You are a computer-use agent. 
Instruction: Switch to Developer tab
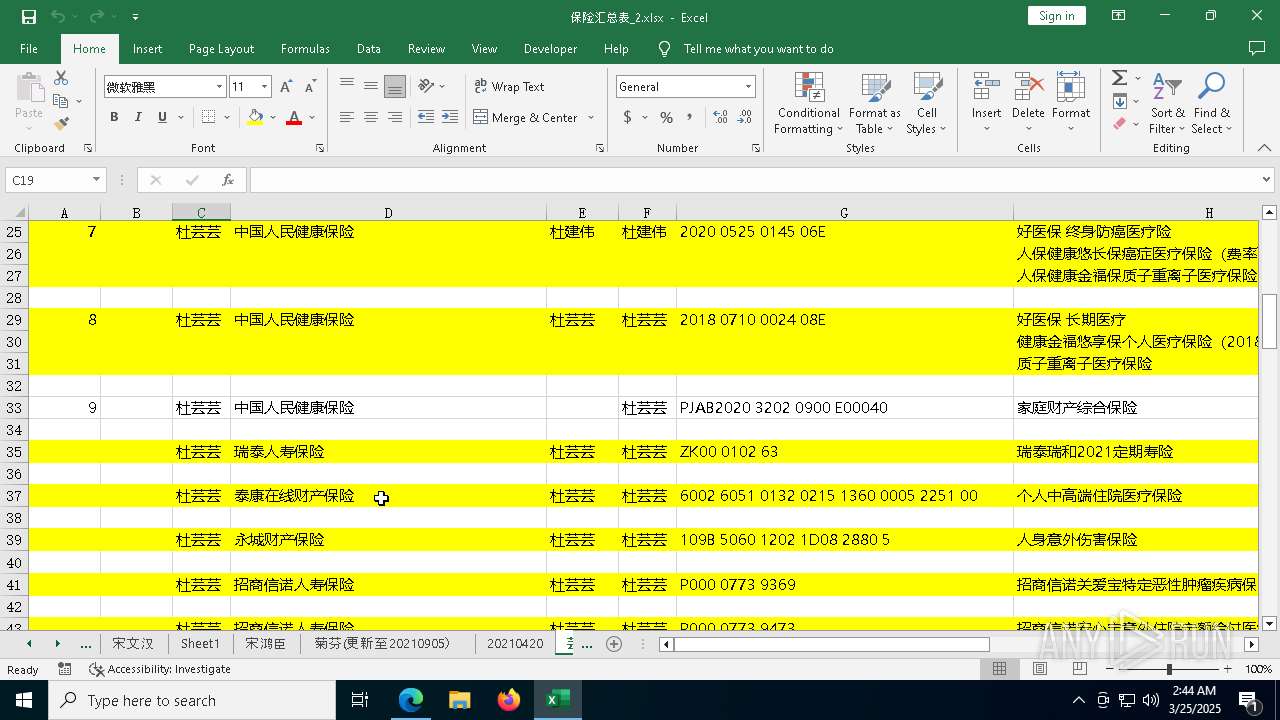(550, 49)
